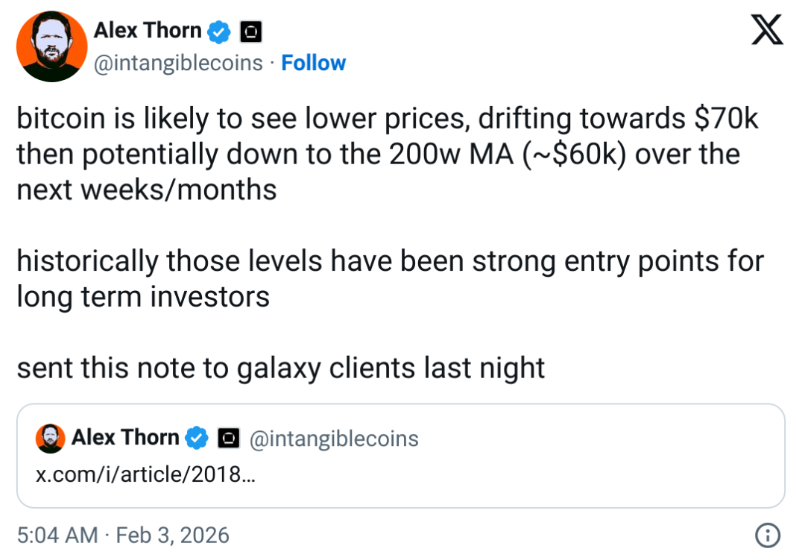Click the verified badge inside the quoted post
This screenshot has height=558, width=799.
(x=198, y=438)
